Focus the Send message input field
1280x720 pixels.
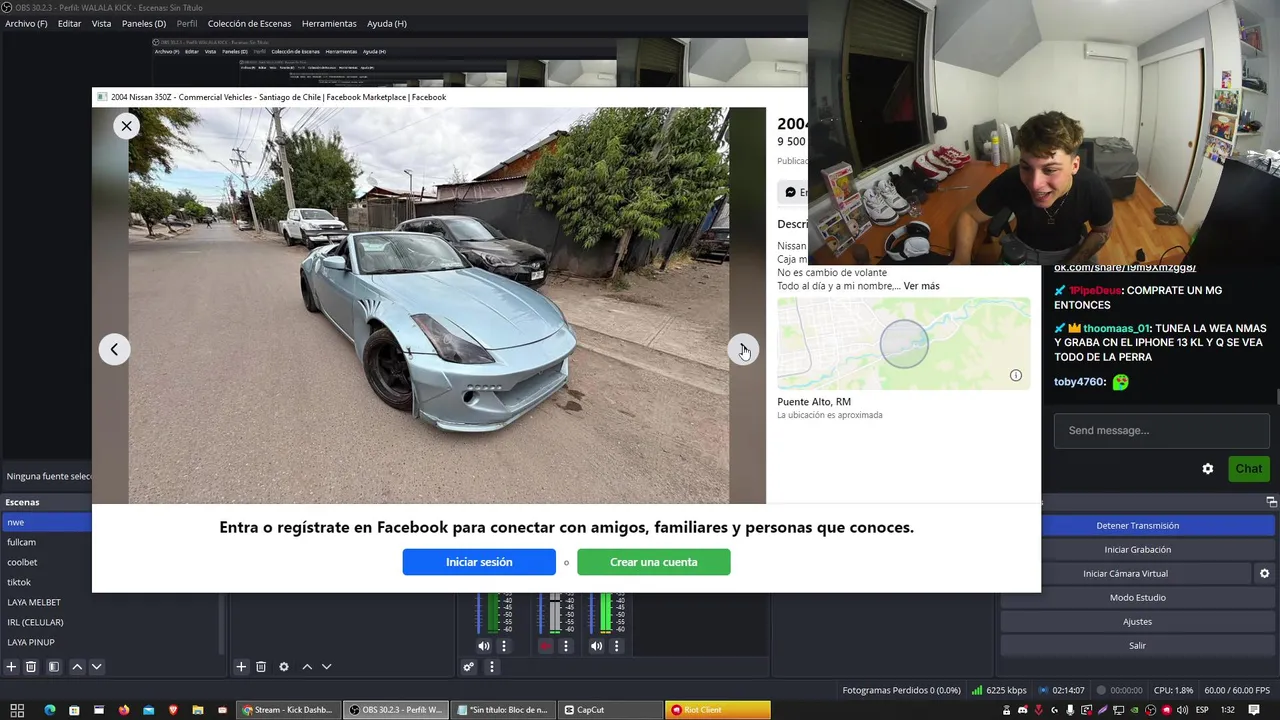coord(1162,431)
